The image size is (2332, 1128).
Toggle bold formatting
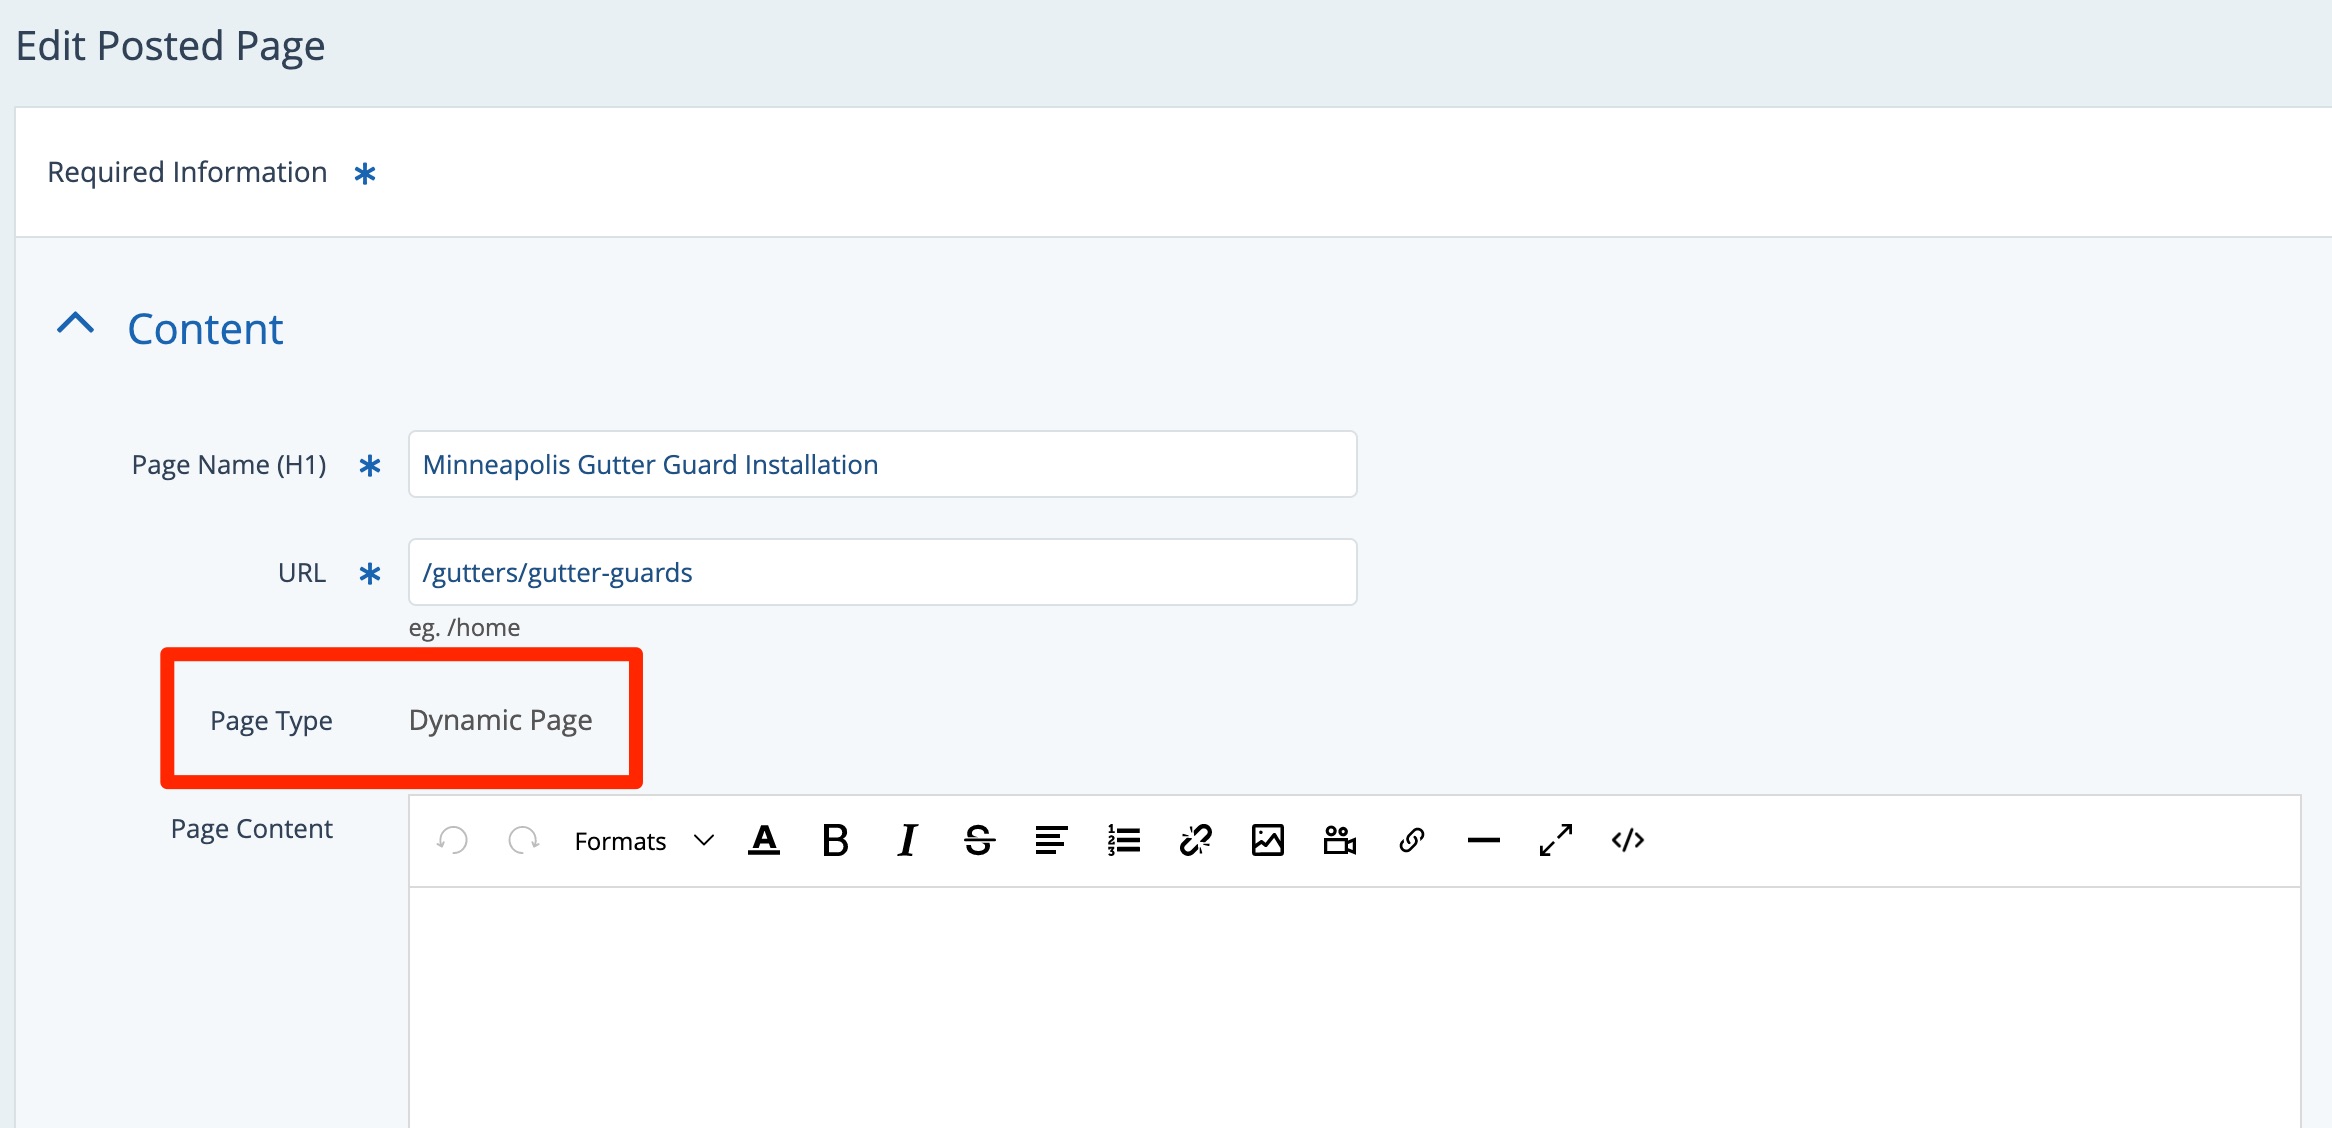[x=835, y=841]
